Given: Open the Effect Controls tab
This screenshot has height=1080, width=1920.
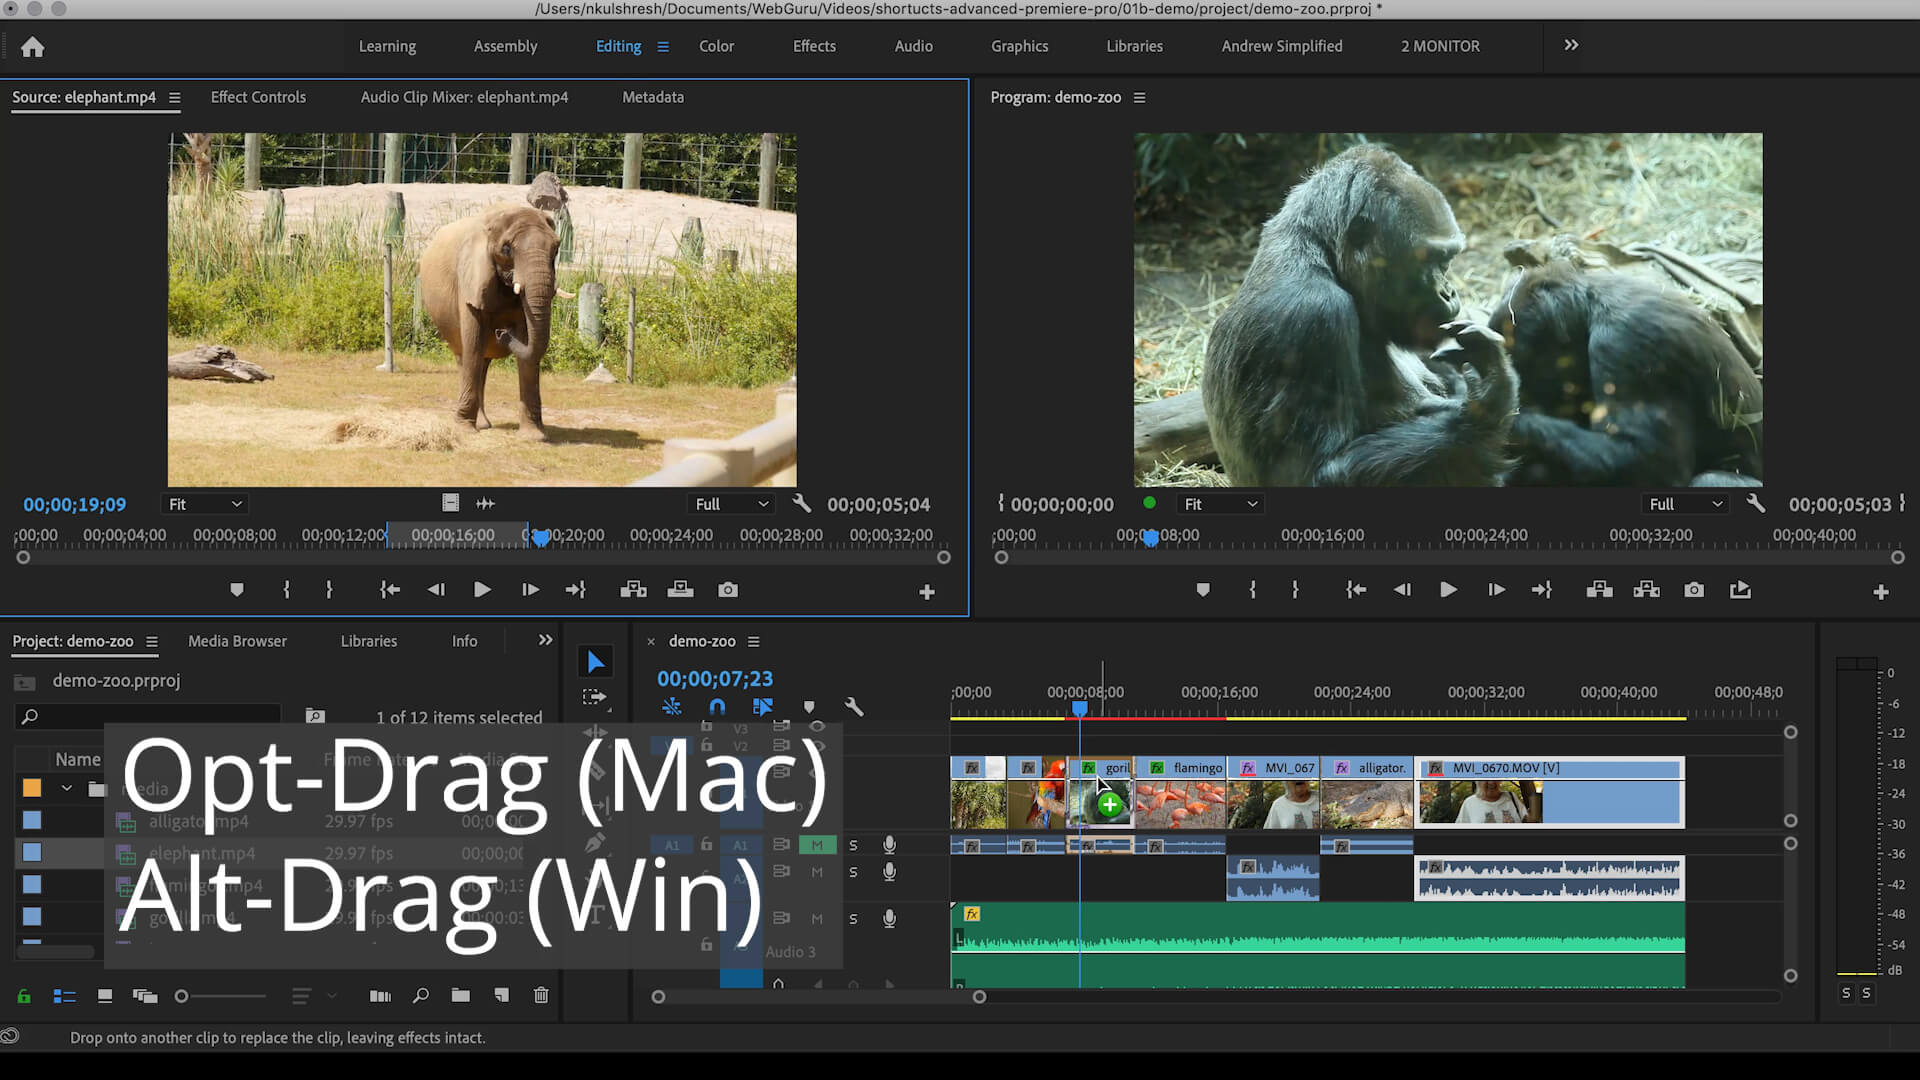Looking at the screenshot, I should tap(258, 97).
